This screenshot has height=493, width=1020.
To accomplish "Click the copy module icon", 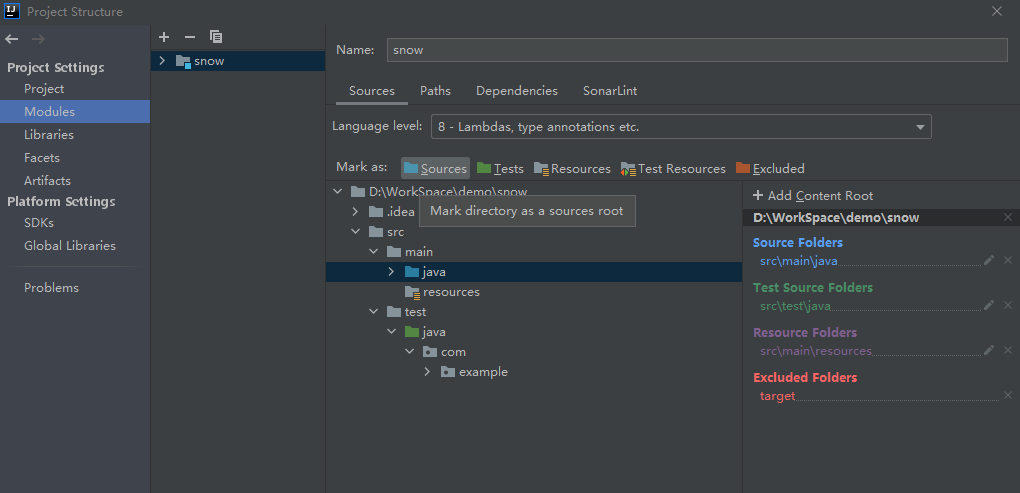I will pyautogui.click(x=216, y=37).
